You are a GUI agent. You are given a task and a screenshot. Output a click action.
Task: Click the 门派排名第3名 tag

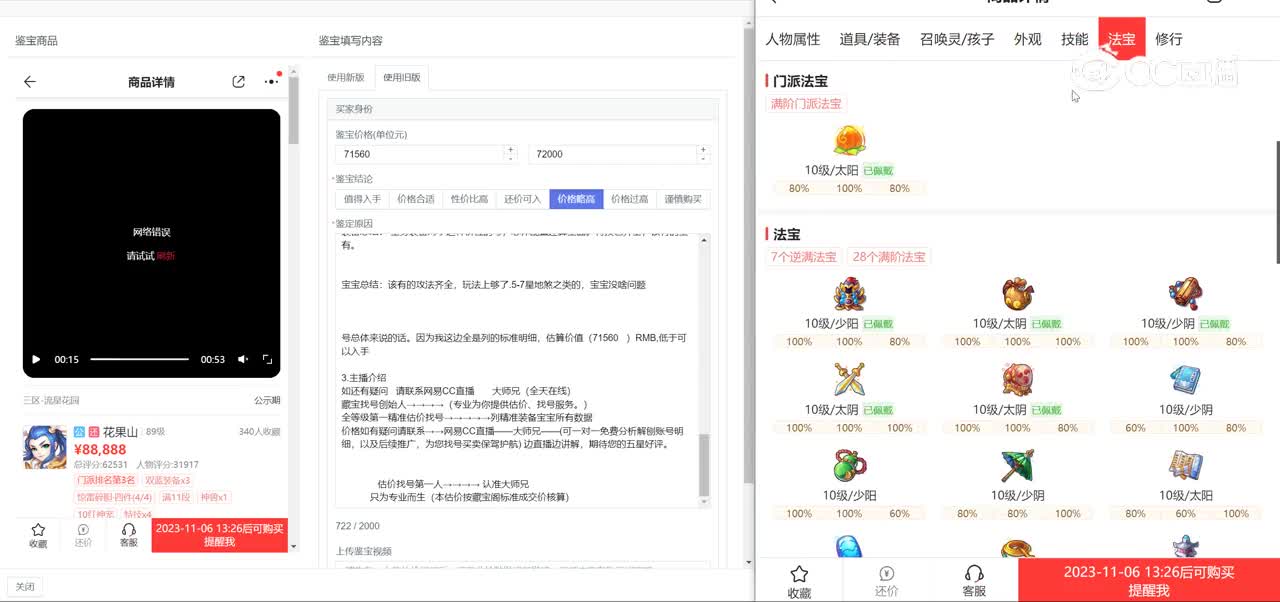[106, 481]
